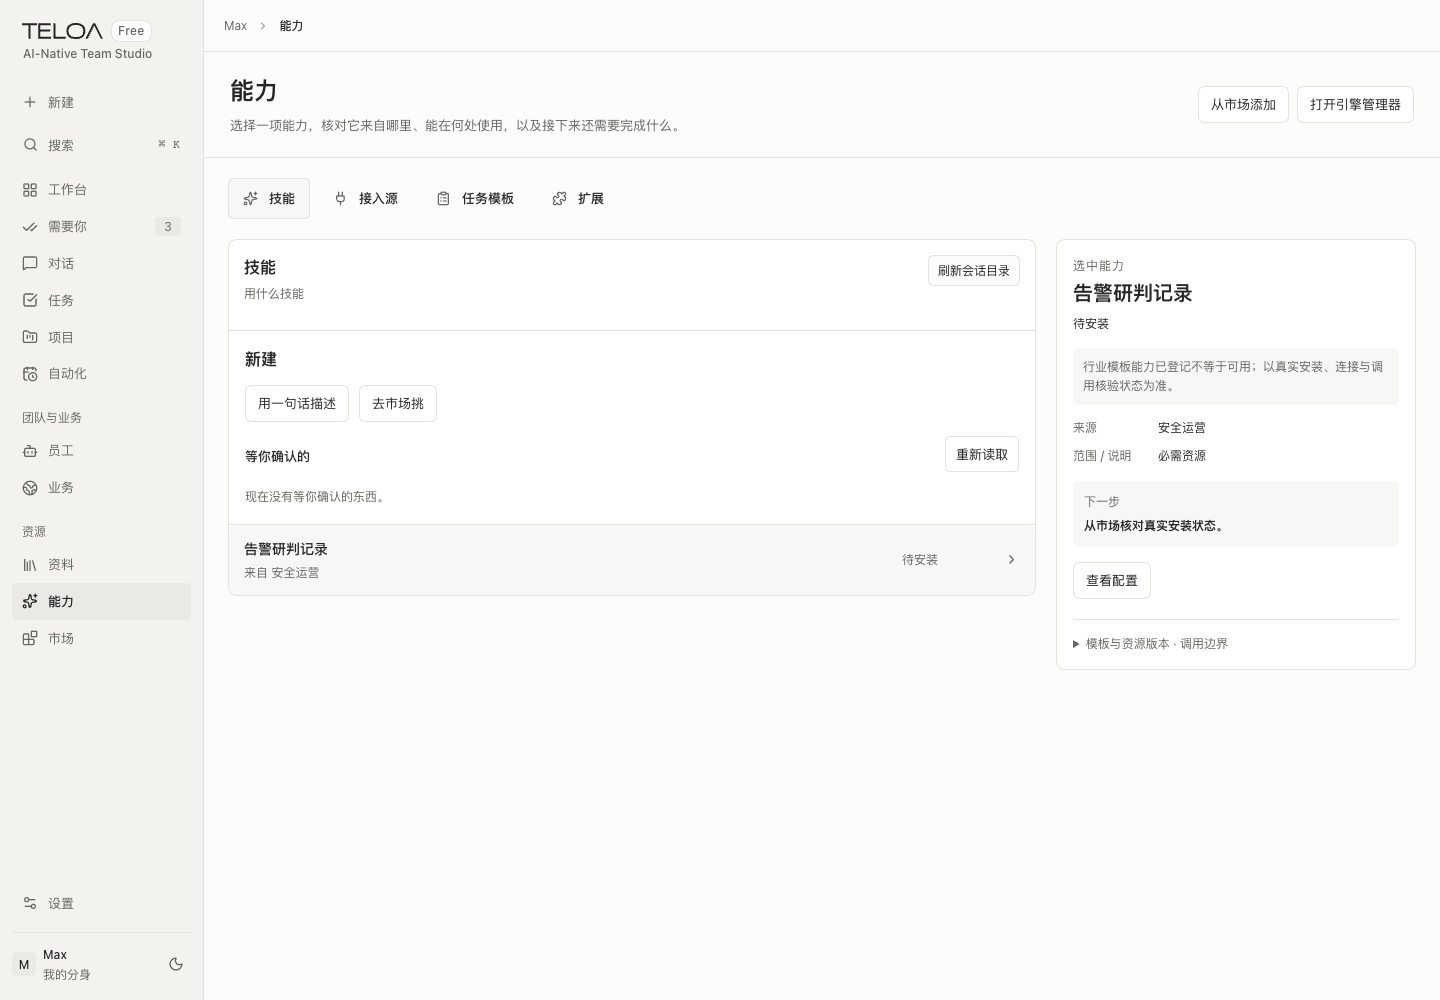Viewport: 1440px width, 1000px height.
Task: Click the M user avatar
Action: click(x=24, y=965)
